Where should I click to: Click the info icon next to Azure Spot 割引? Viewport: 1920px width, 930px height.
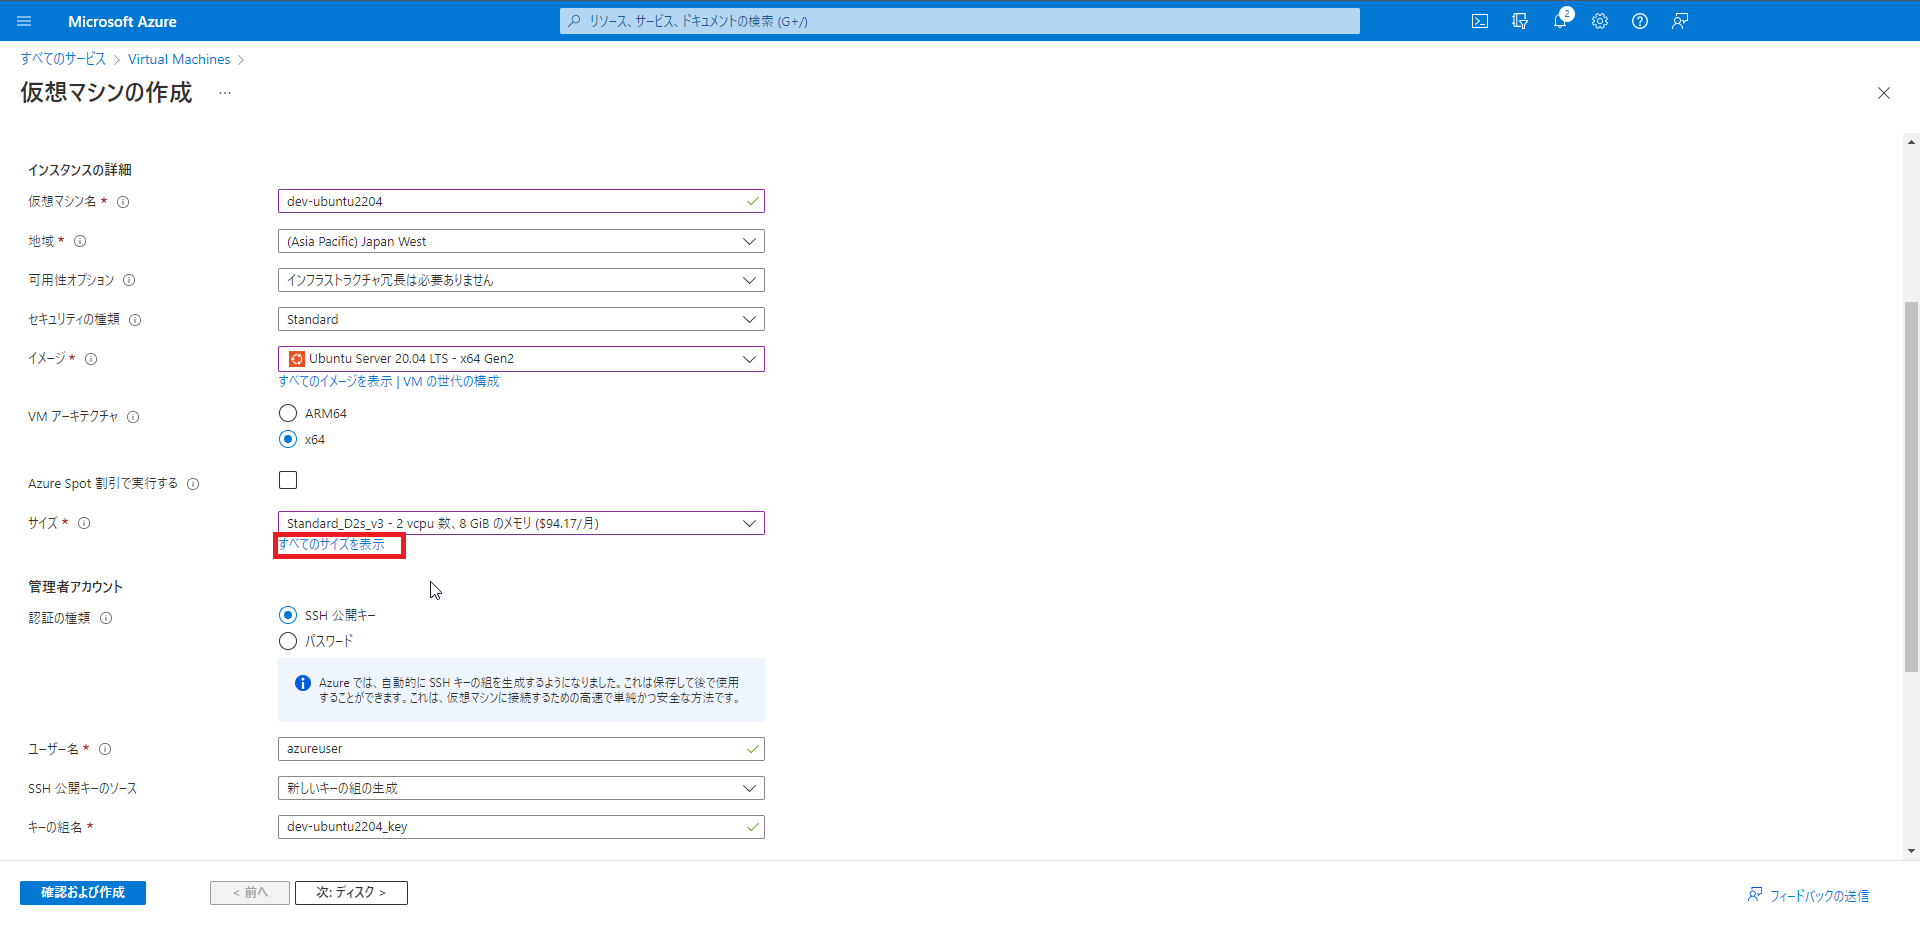coord(193,484)
